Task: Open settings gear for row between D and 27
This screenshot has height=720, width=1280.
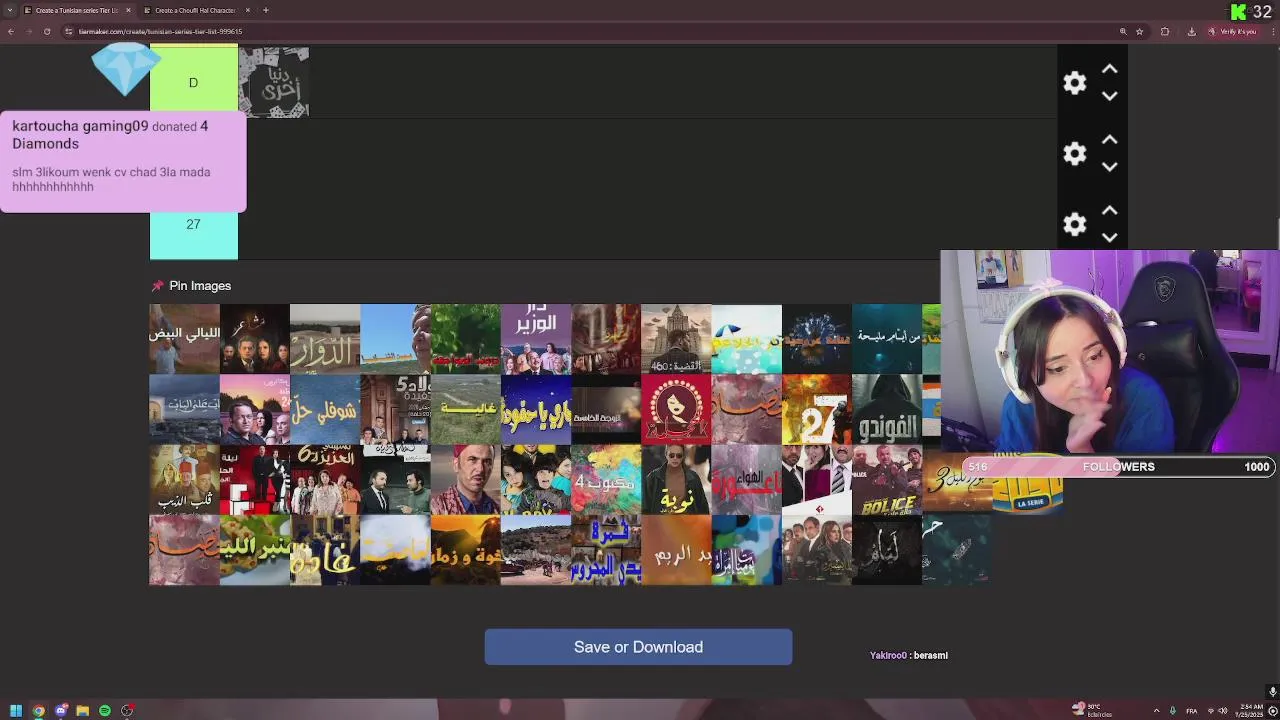Action: click(x=1075, y=154)
